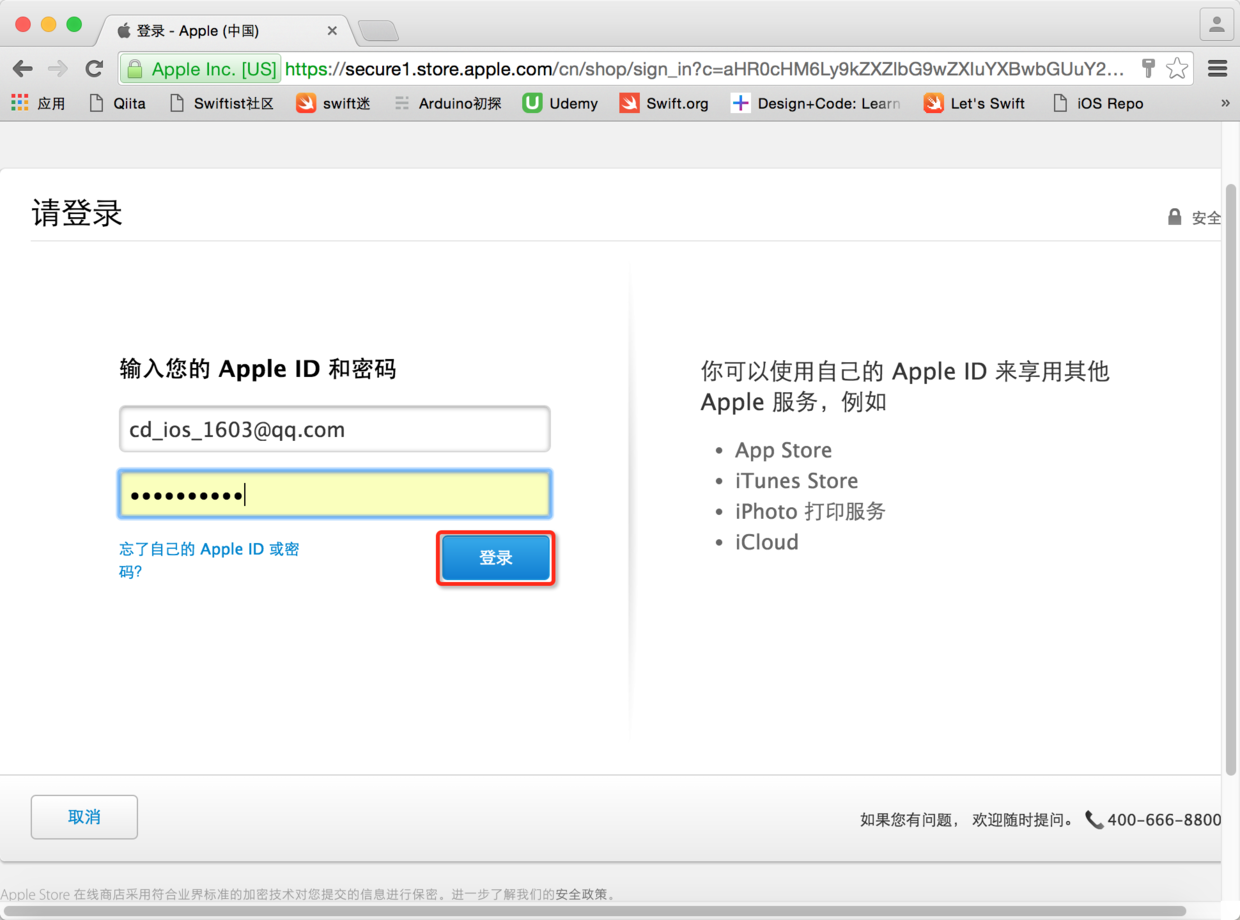Open the 安全政策 security policy link
The width and height of the screenshot is (1240, 920).
580,894
